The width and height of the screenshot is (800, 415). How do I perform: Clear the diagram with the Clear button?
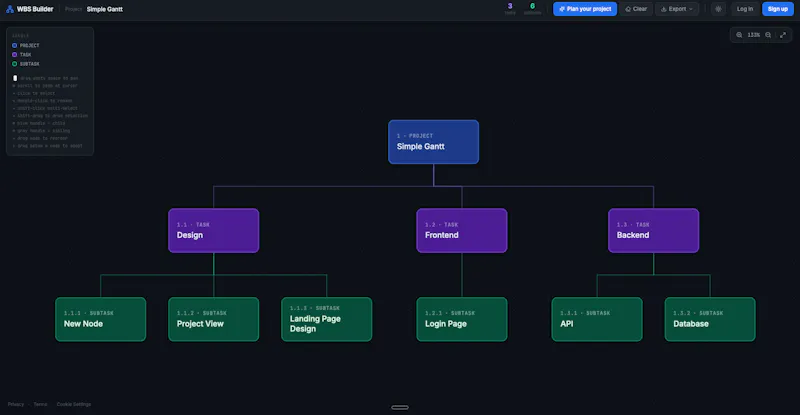click(636, 9)
